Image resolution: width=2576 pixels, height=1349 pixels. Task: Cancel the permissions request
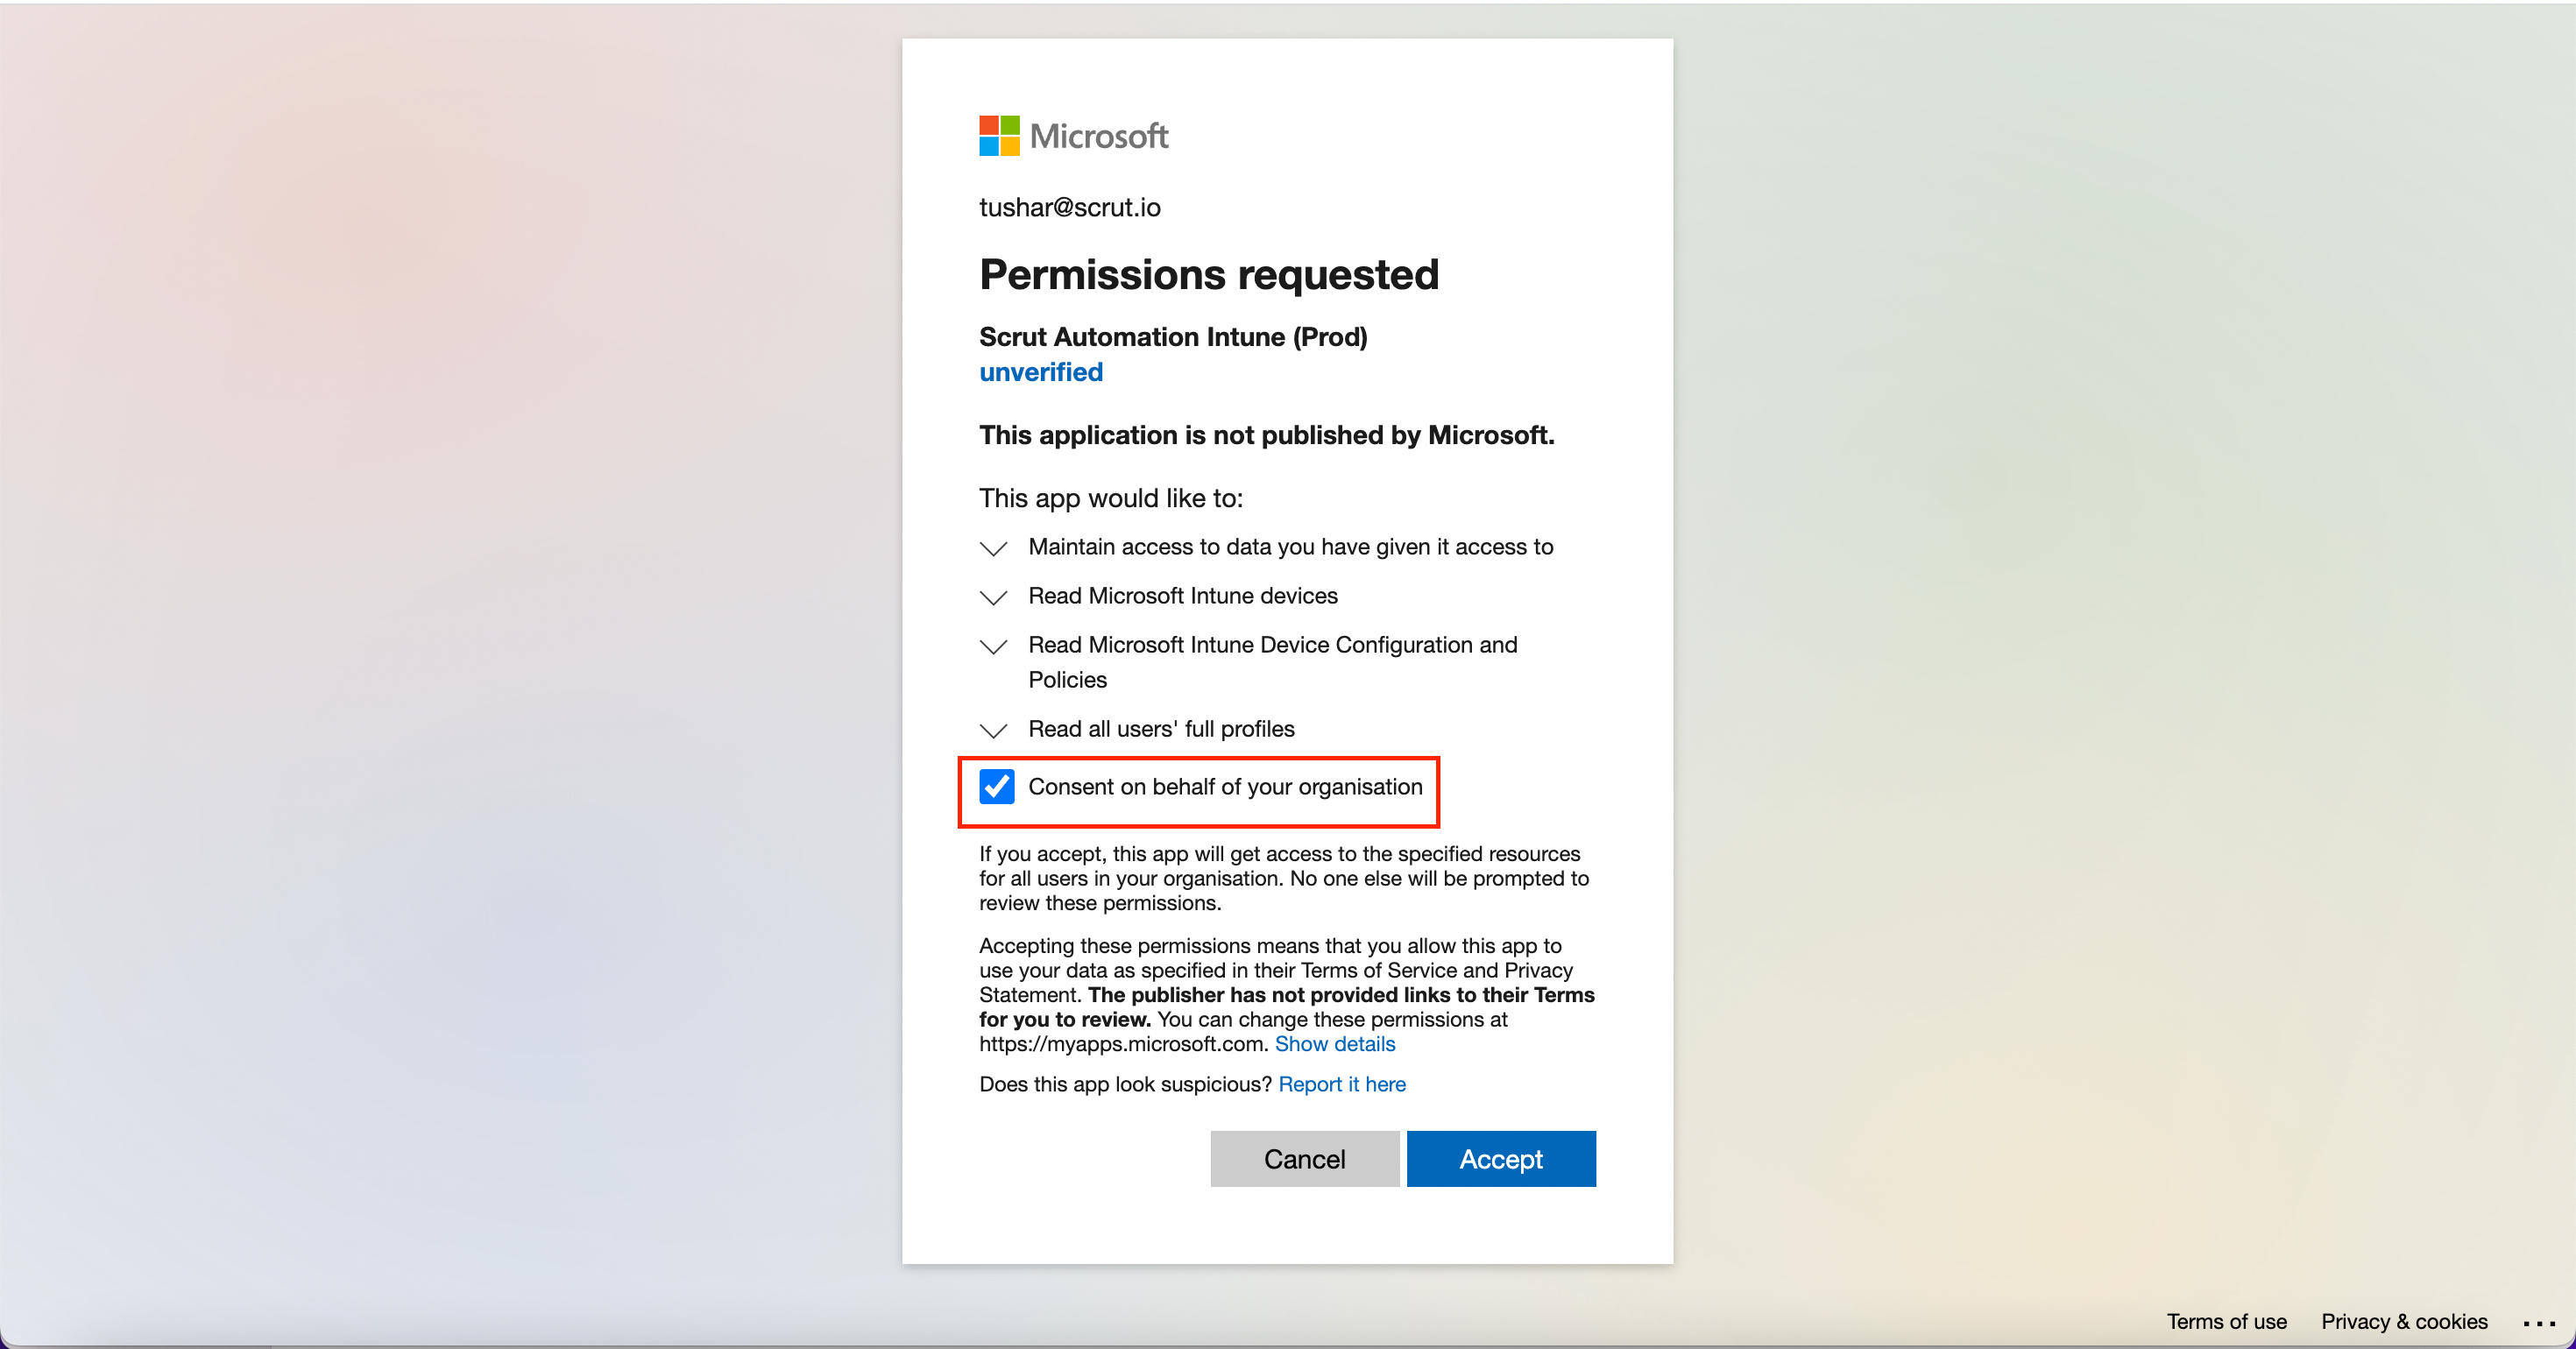(x=1305, y=1159)
